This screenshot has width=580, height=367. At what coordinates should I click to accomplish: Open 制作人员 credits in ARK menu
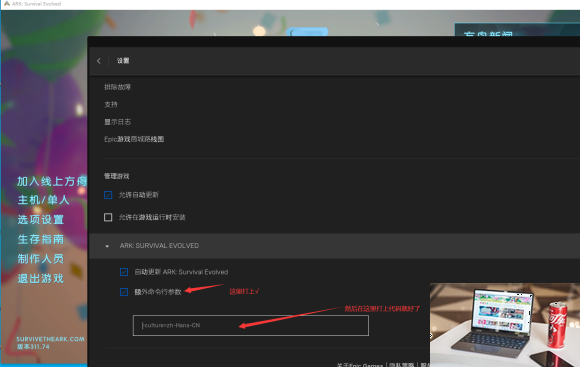click(x=41, y=259)
